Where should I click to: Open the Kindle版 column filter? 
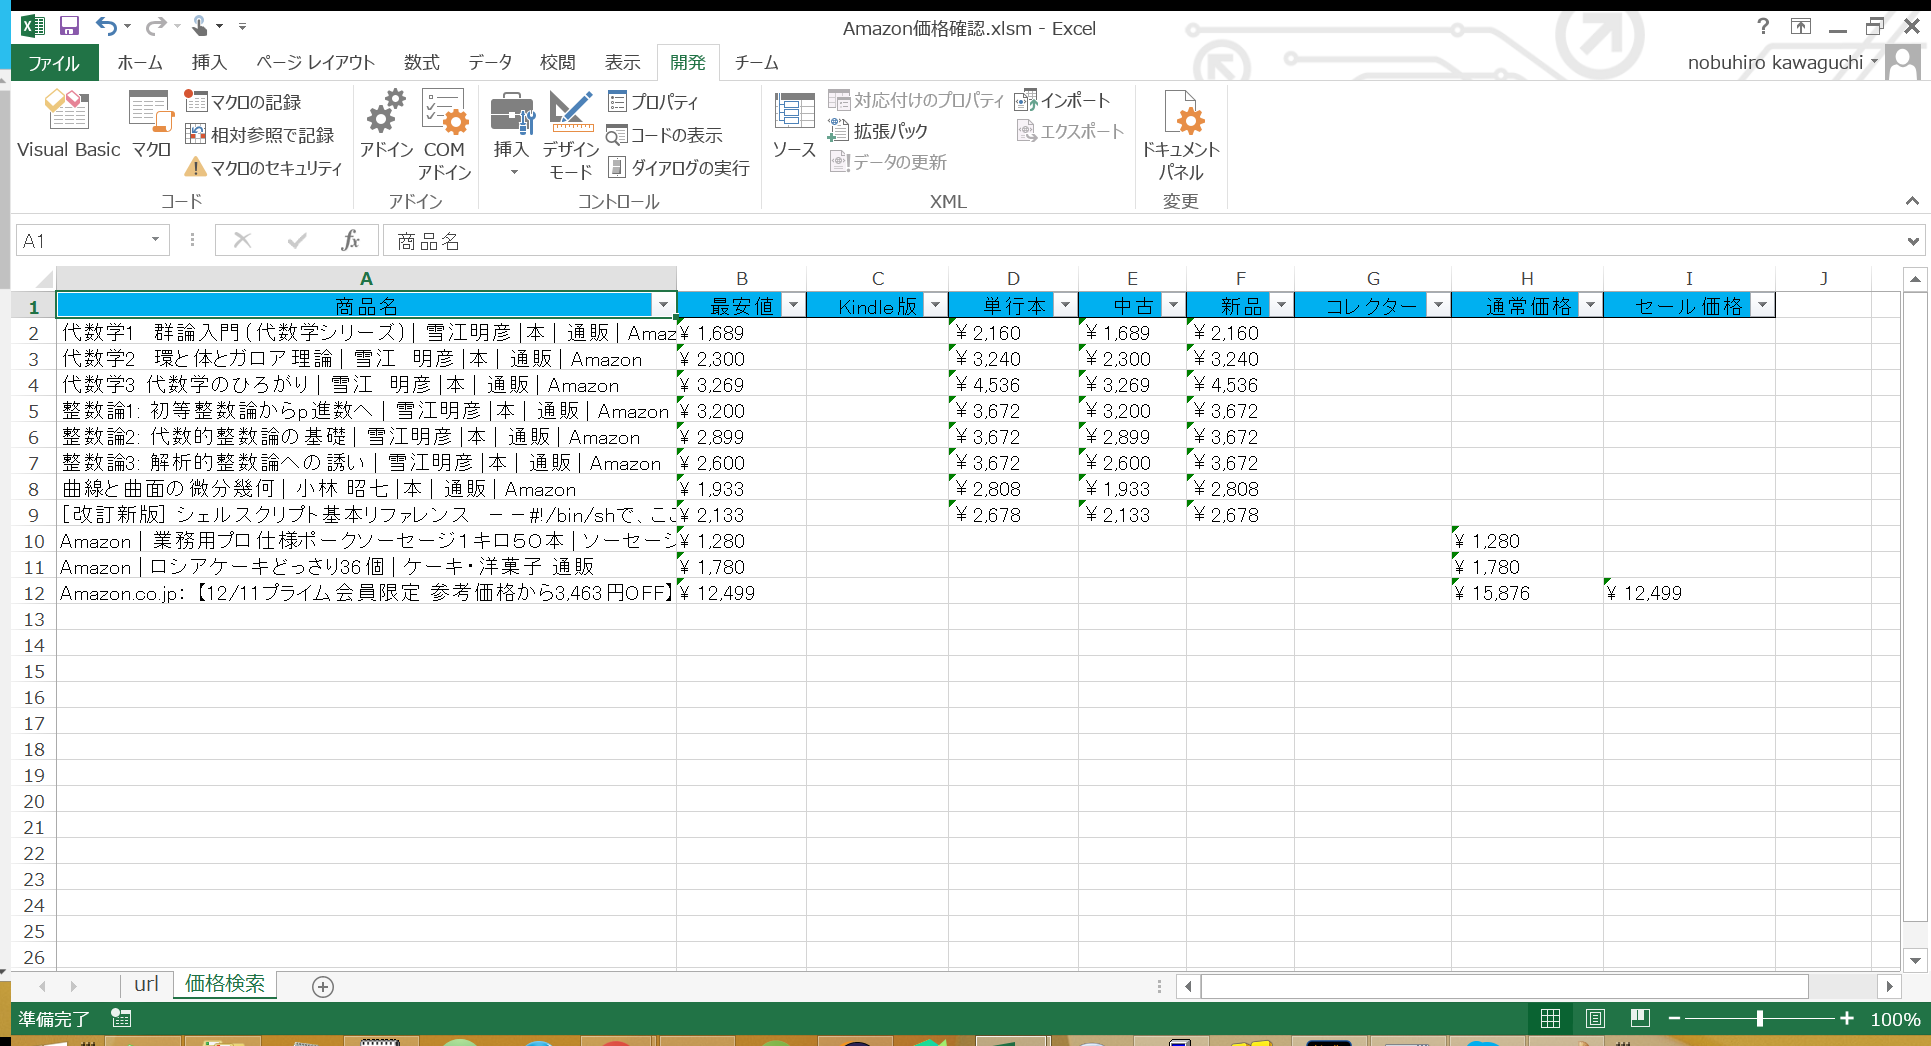pos(934,305)
